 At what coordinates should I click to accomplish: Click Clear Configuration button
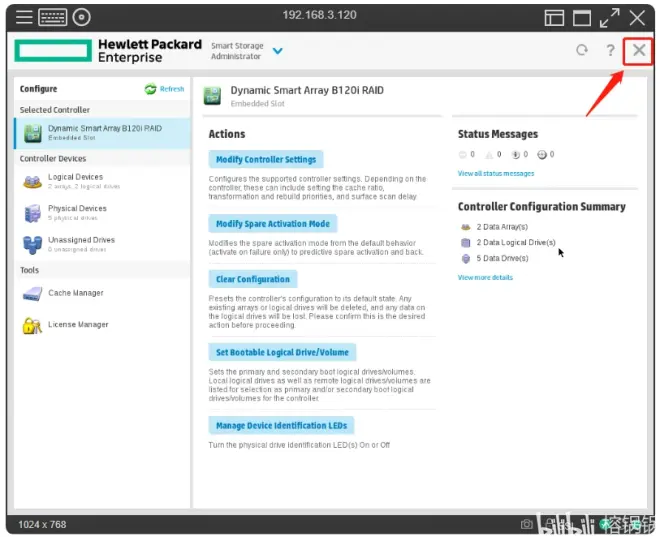point(253,279)
